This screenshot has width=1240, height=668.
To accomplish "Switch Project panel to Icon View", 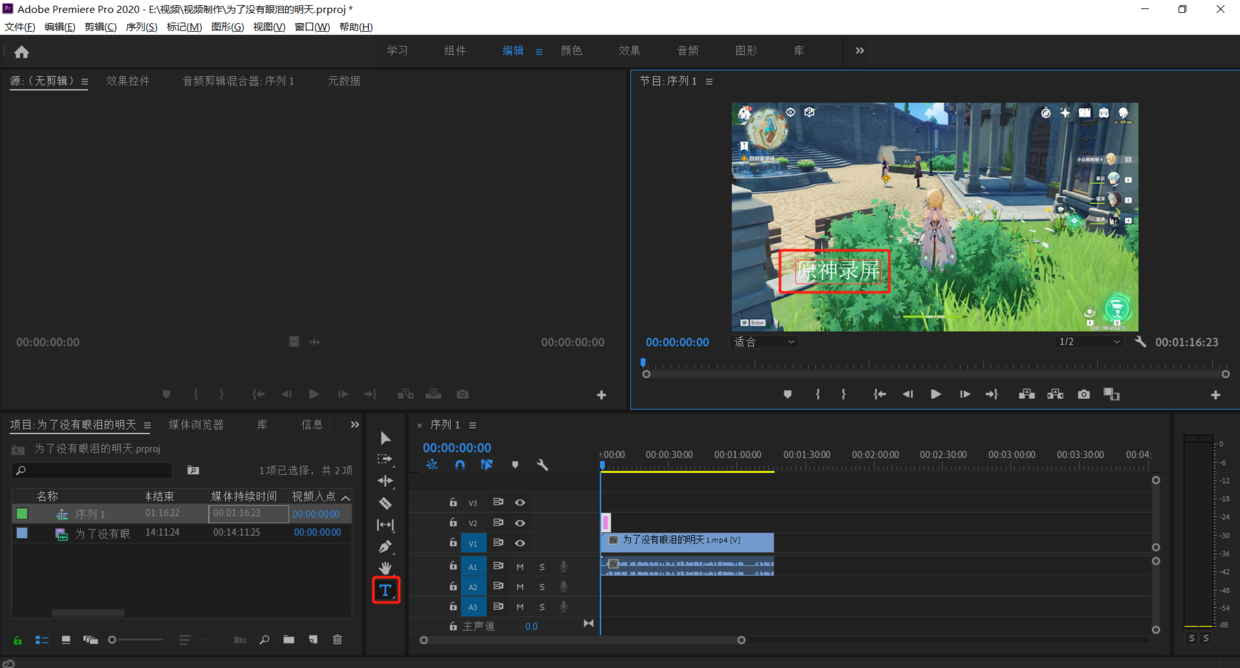I will point(66,640).
